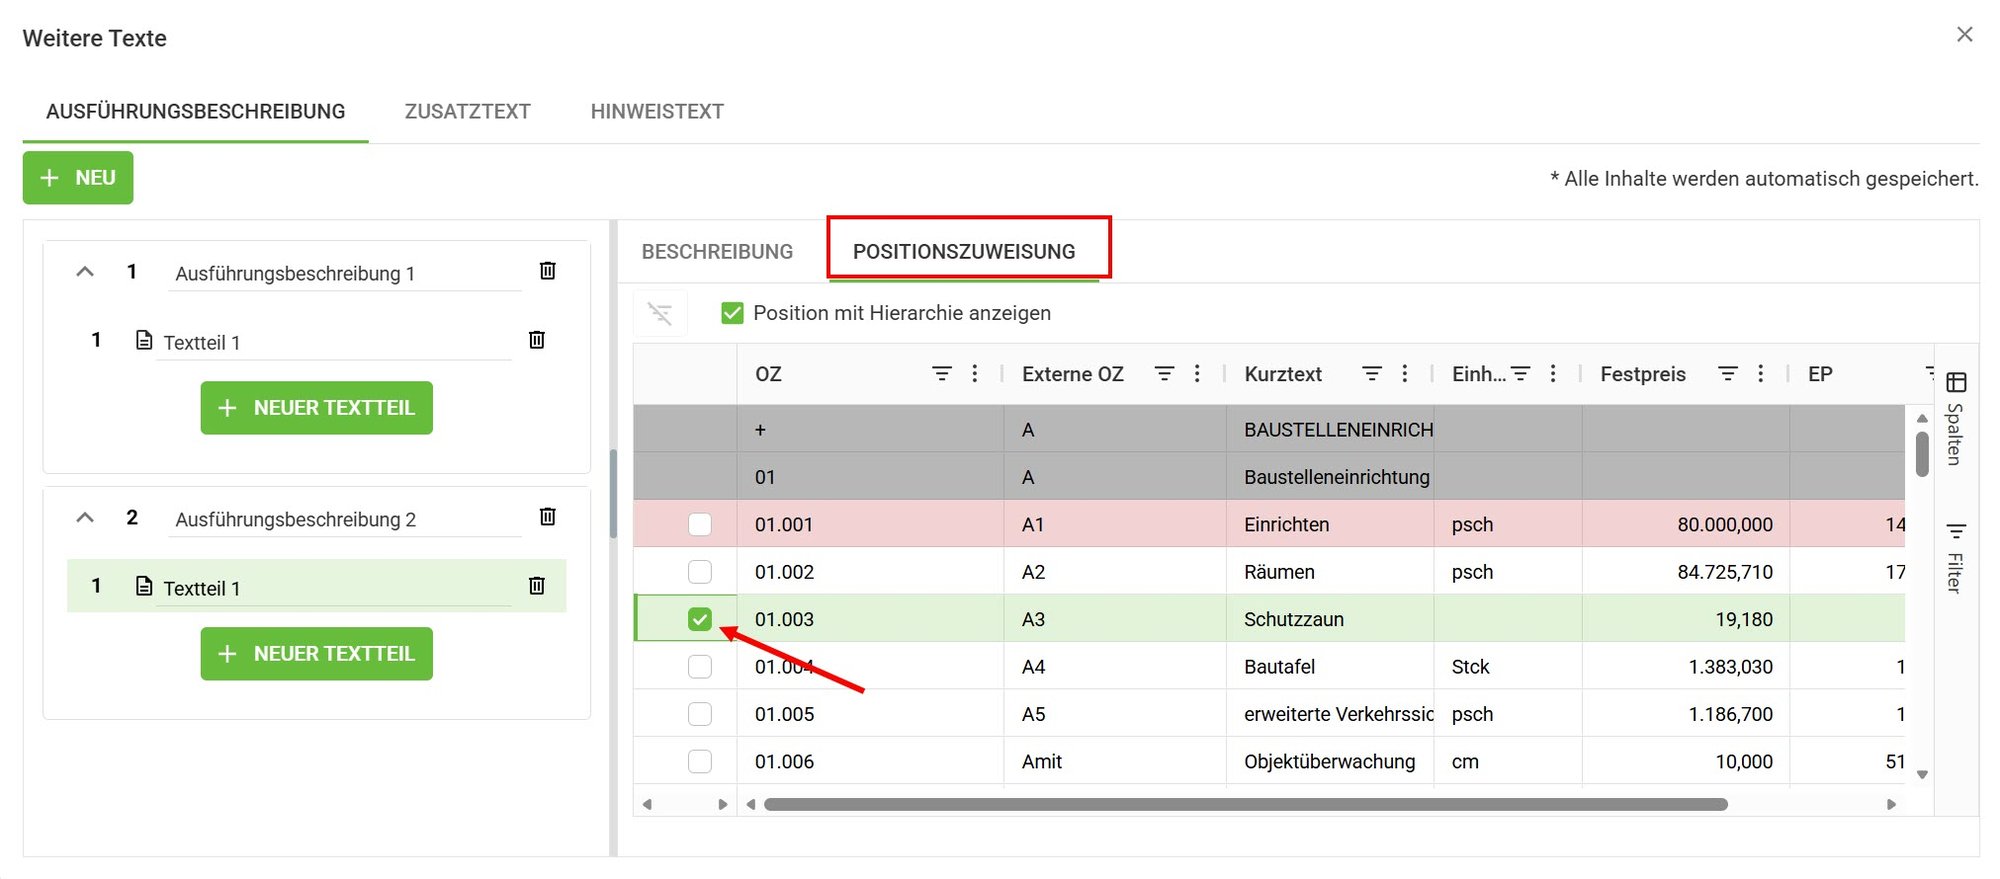Click the green NEU button
Image resolution: width=2000 pixels, height=879 pixels.
click(x=78, y=178)
